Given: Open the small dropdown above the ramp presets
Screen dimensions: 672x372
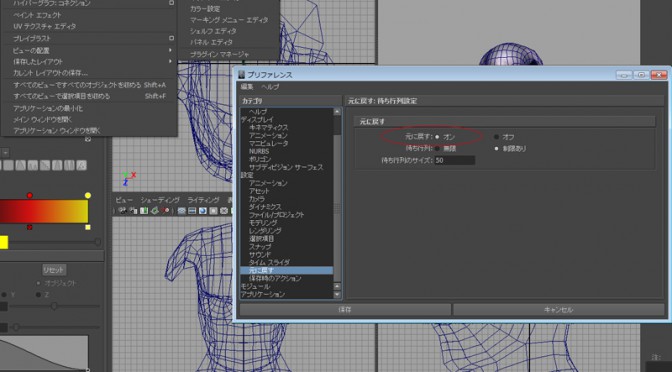Looking at the screenshot, I should pos(5,152).
